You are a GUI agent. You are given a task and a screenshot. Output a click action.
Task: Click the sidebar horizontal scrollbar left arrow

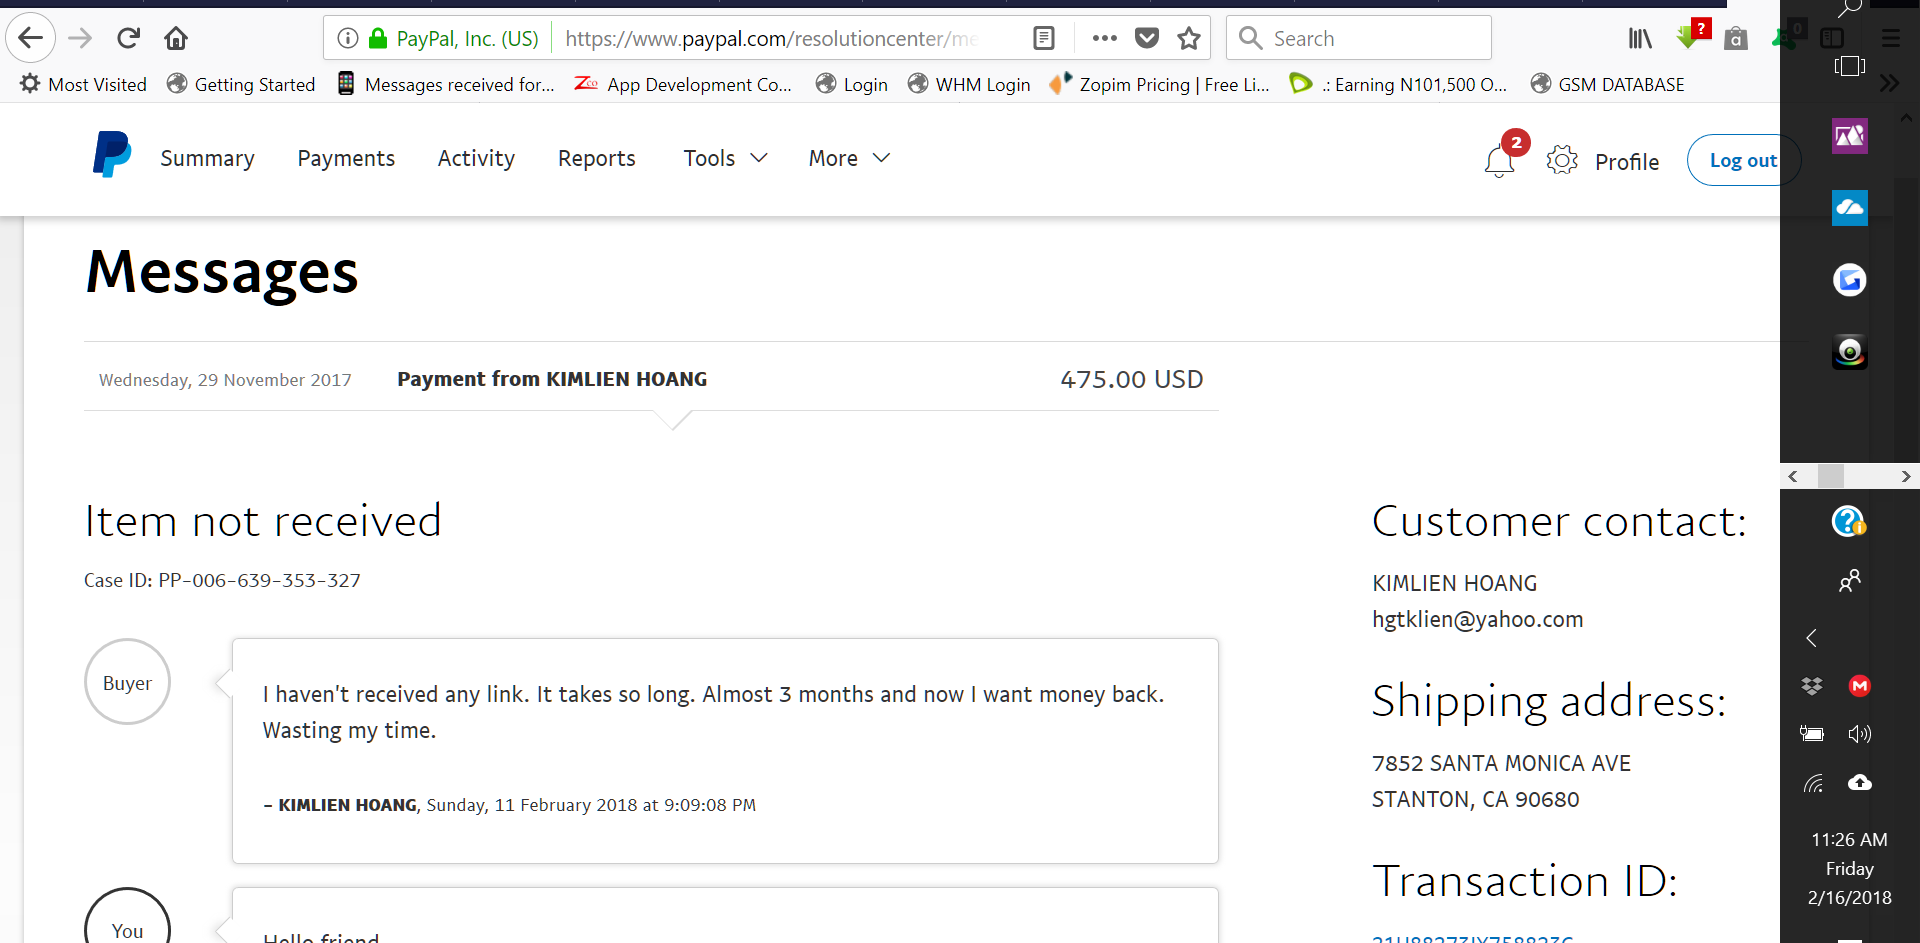[1793, 477]
